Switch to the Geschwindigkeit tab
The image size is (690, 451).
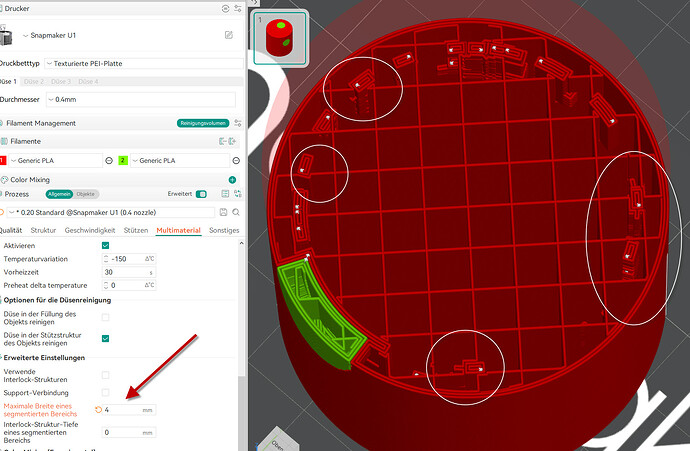[90, 230]
